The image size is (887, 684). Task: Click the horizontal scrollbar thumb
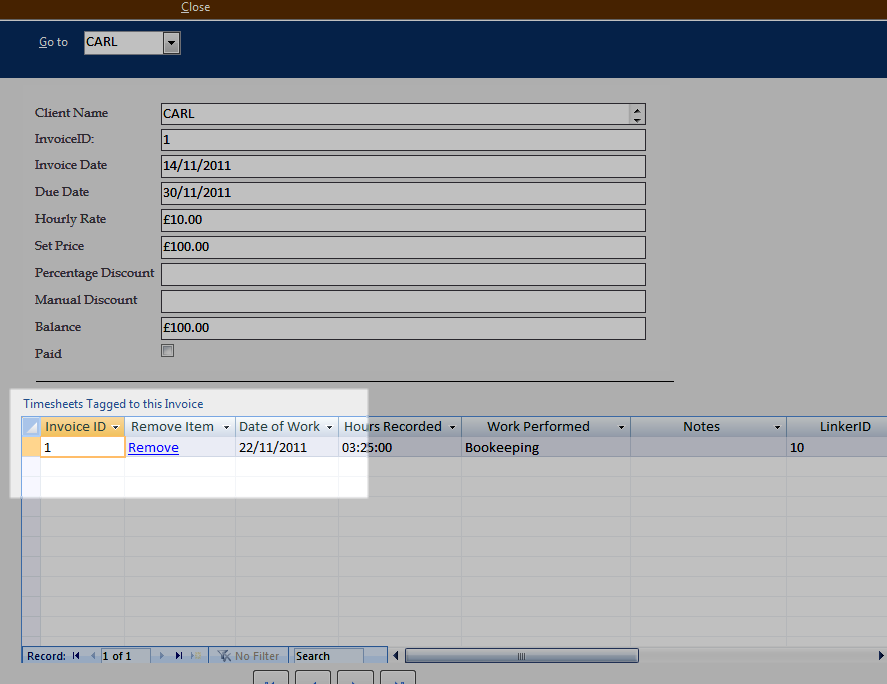pos(522,656)
